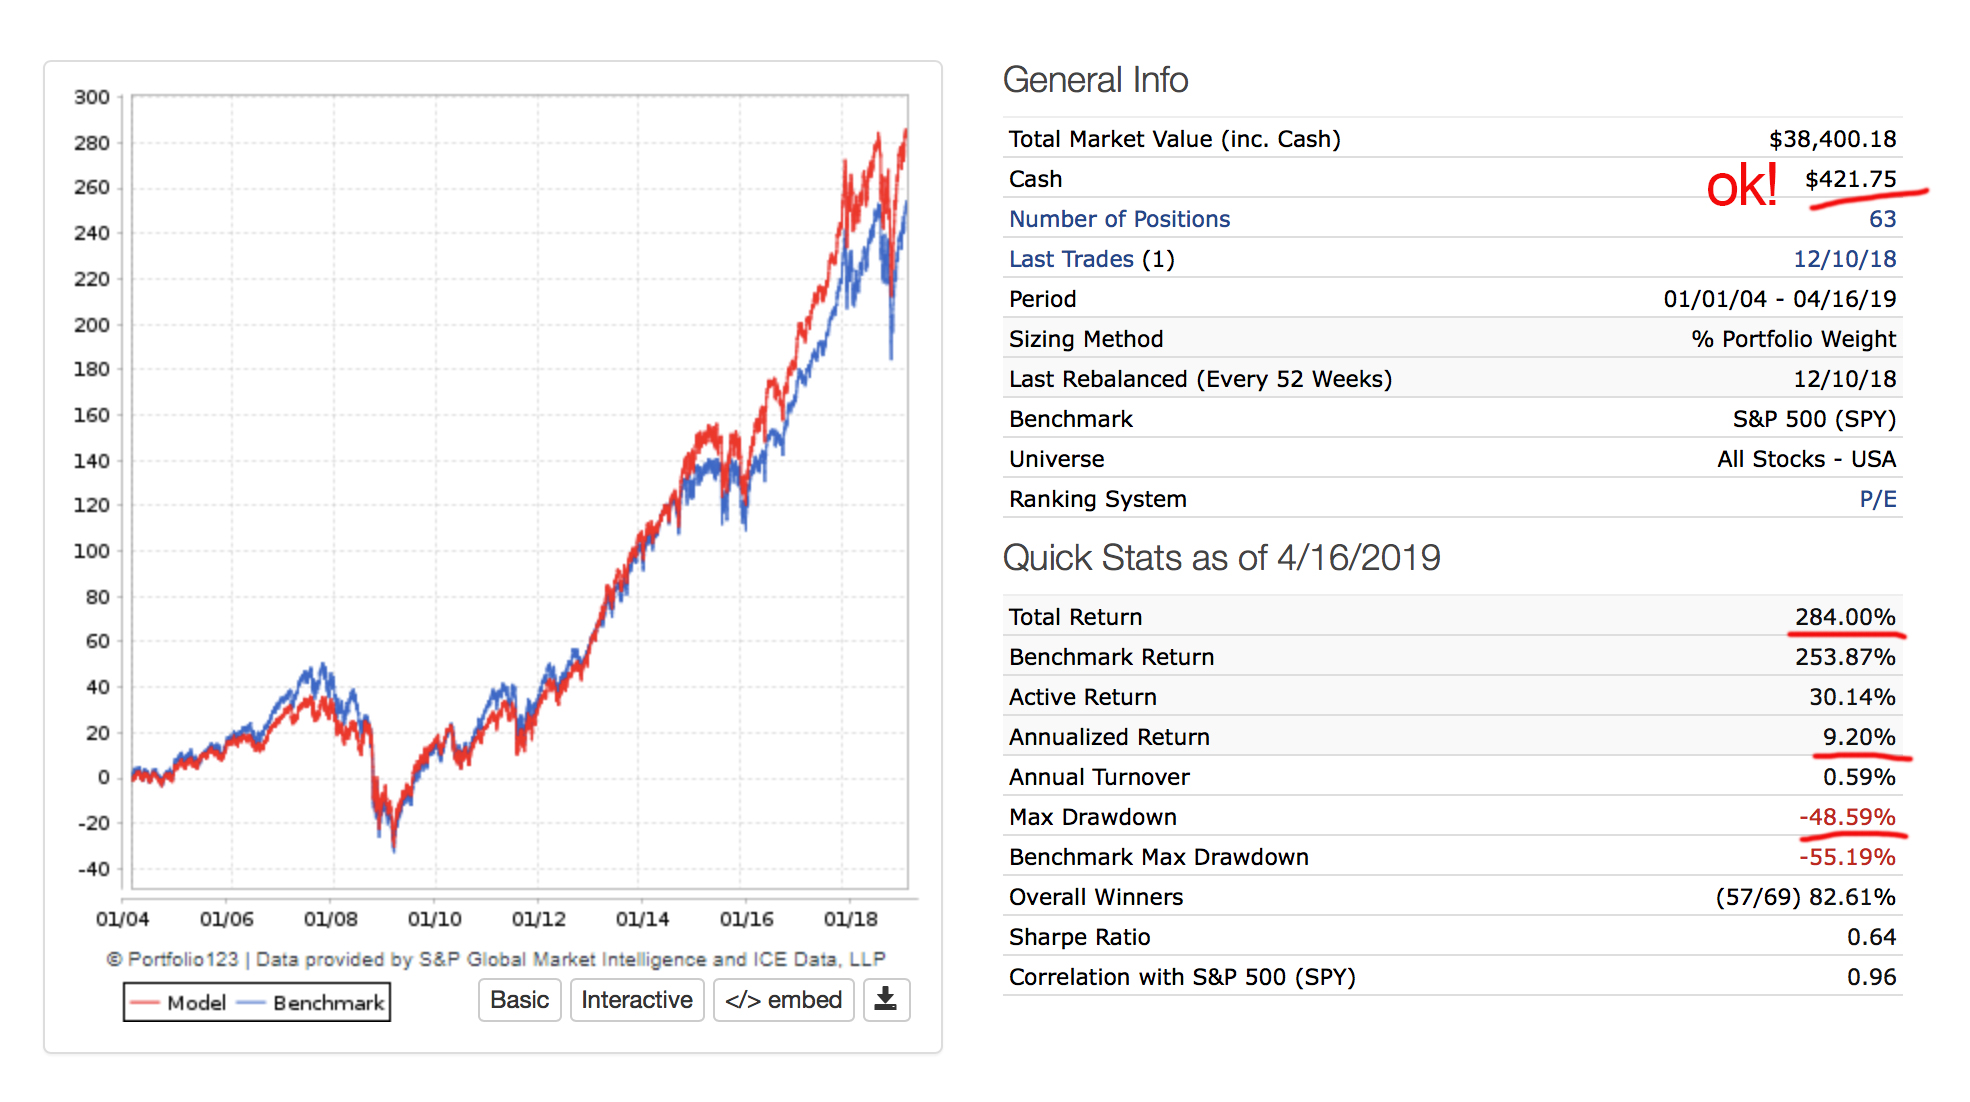Click the 12/10/18 last trades date link
The image size is (1970, 1102).
coord(1844,259)
